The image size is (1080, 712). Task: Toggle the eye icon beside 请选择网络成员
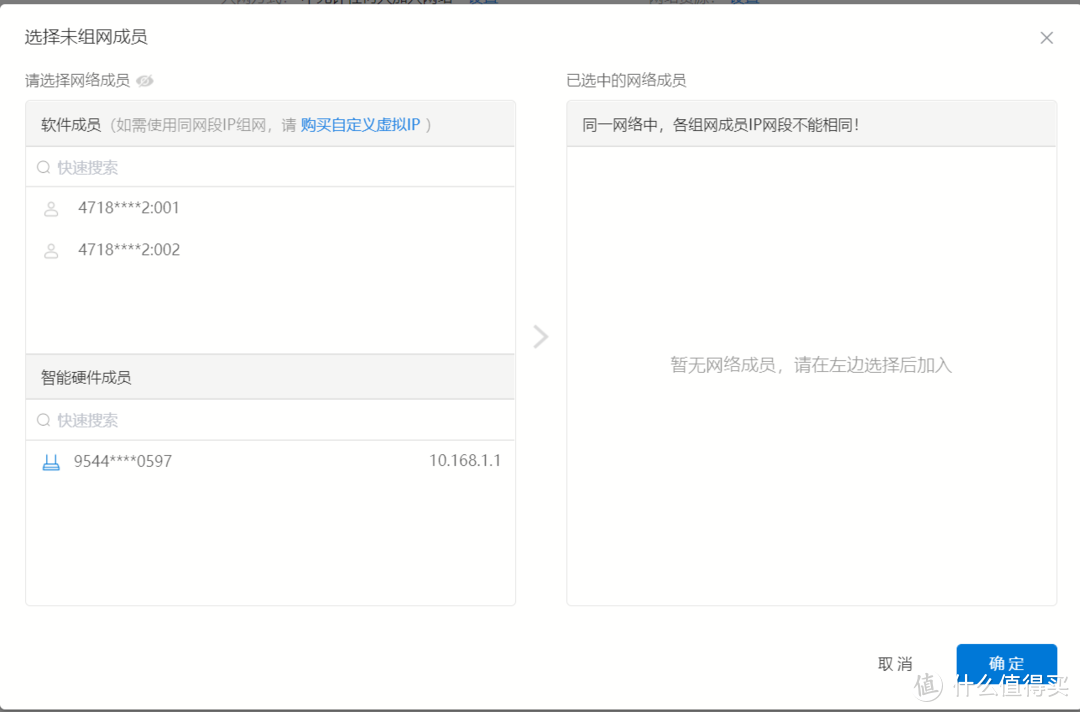click(144, 79)
